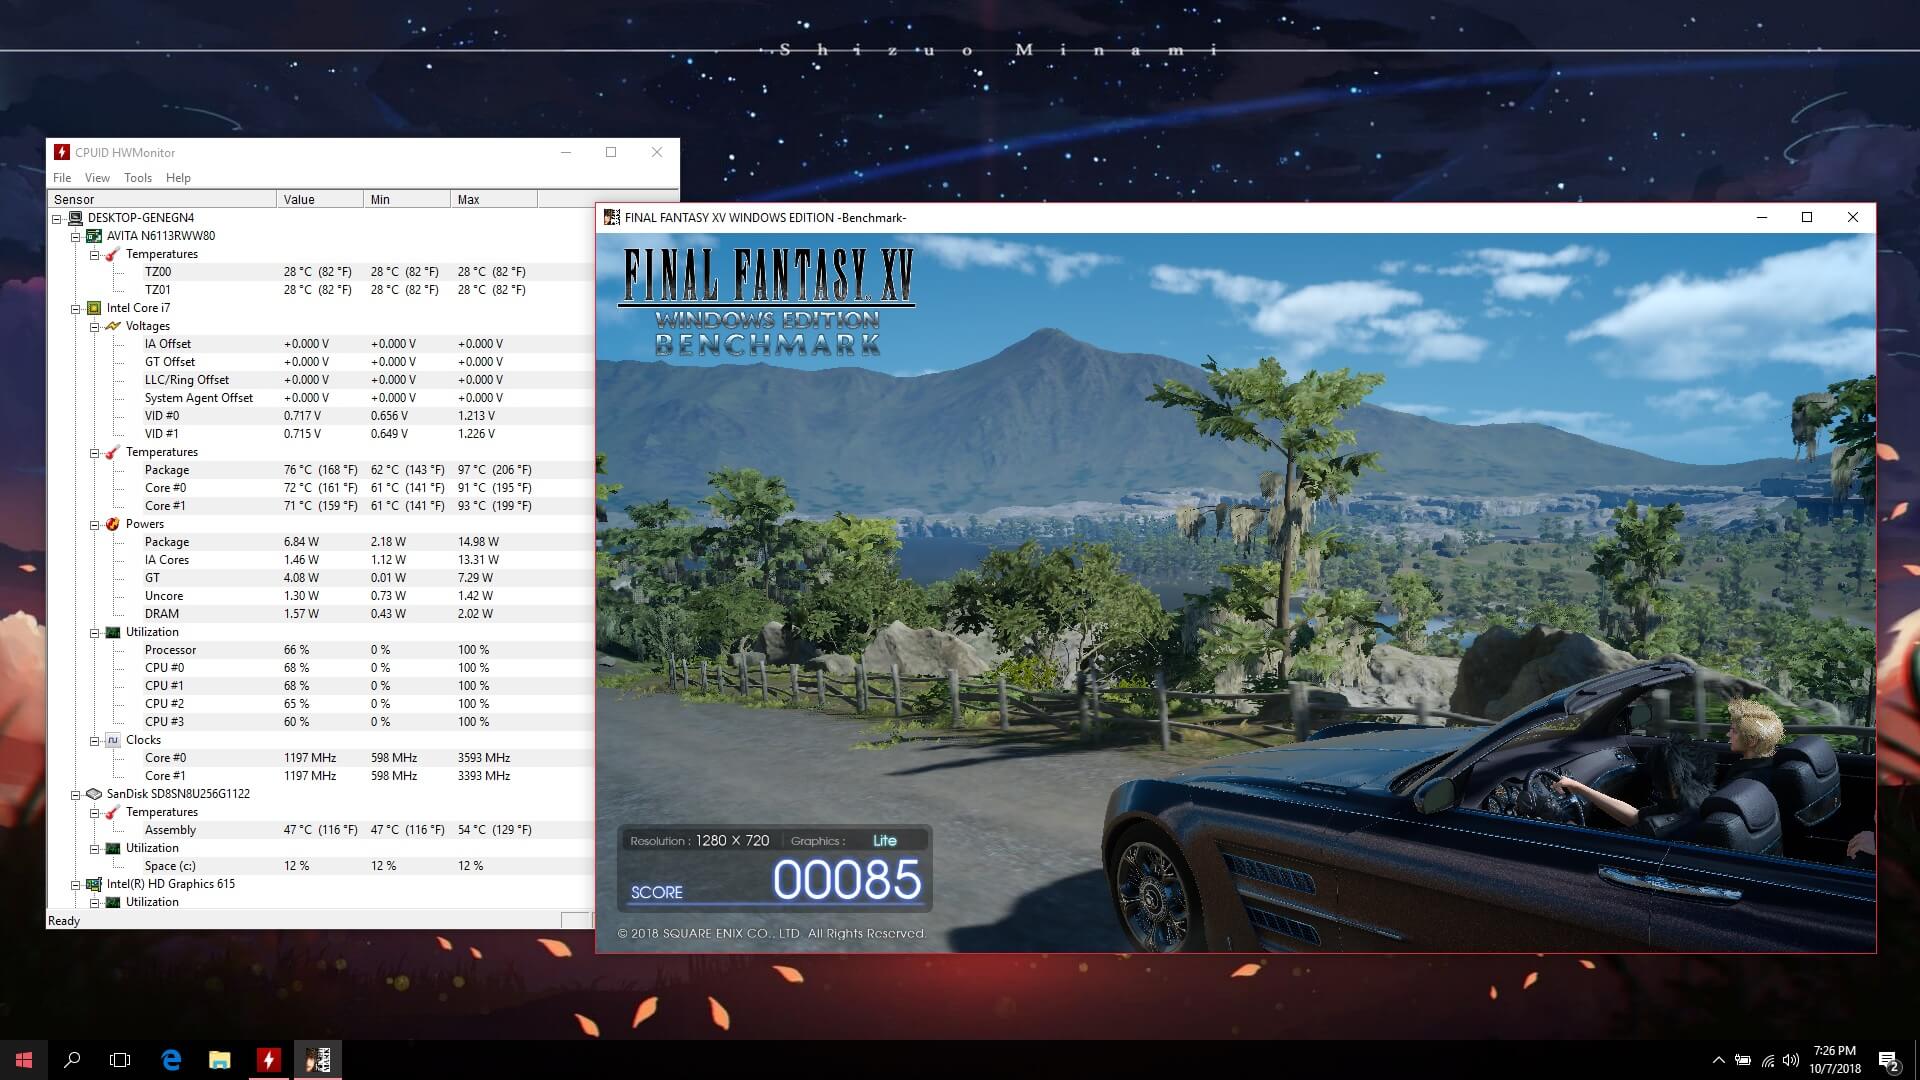Image resolution: width=1920 pixels, height=1080 pixels.
Task: Select the CPU Package temperature row
Action: (320, 470)
